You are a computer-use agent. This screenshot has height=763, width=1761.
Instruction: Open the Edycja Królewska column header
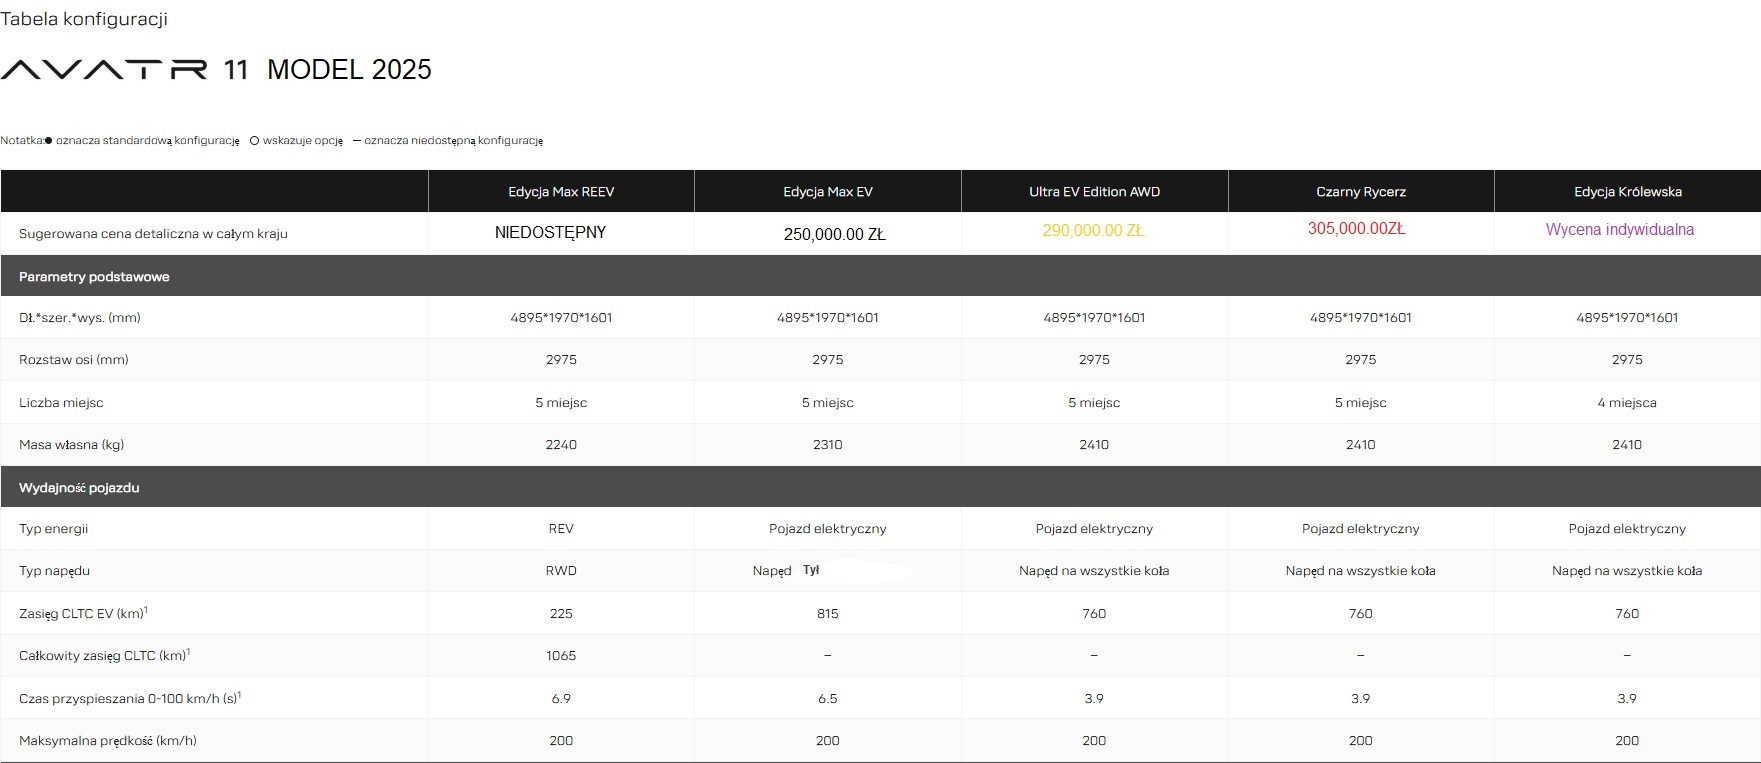tap(1627, 192)
